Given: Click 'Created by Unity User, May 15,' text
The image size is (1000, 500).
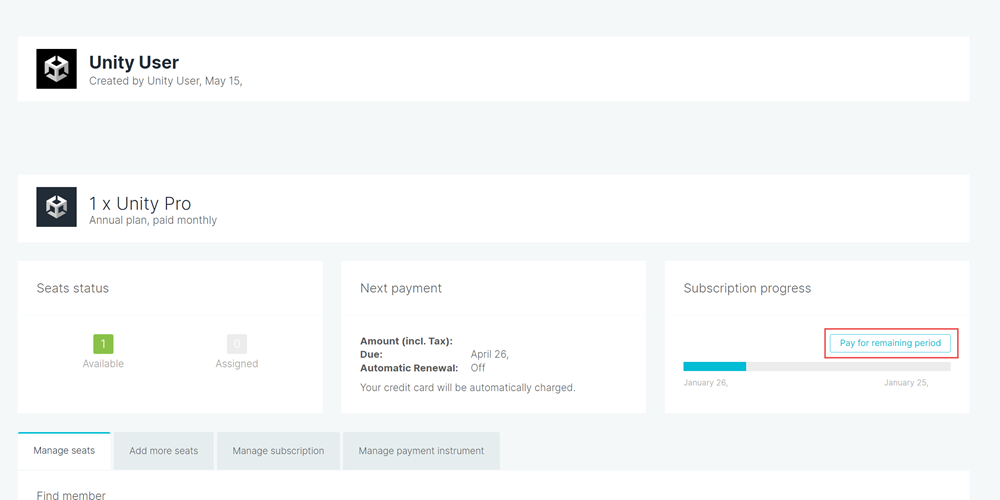Looking at the screenshot, I should click(166, 82).
